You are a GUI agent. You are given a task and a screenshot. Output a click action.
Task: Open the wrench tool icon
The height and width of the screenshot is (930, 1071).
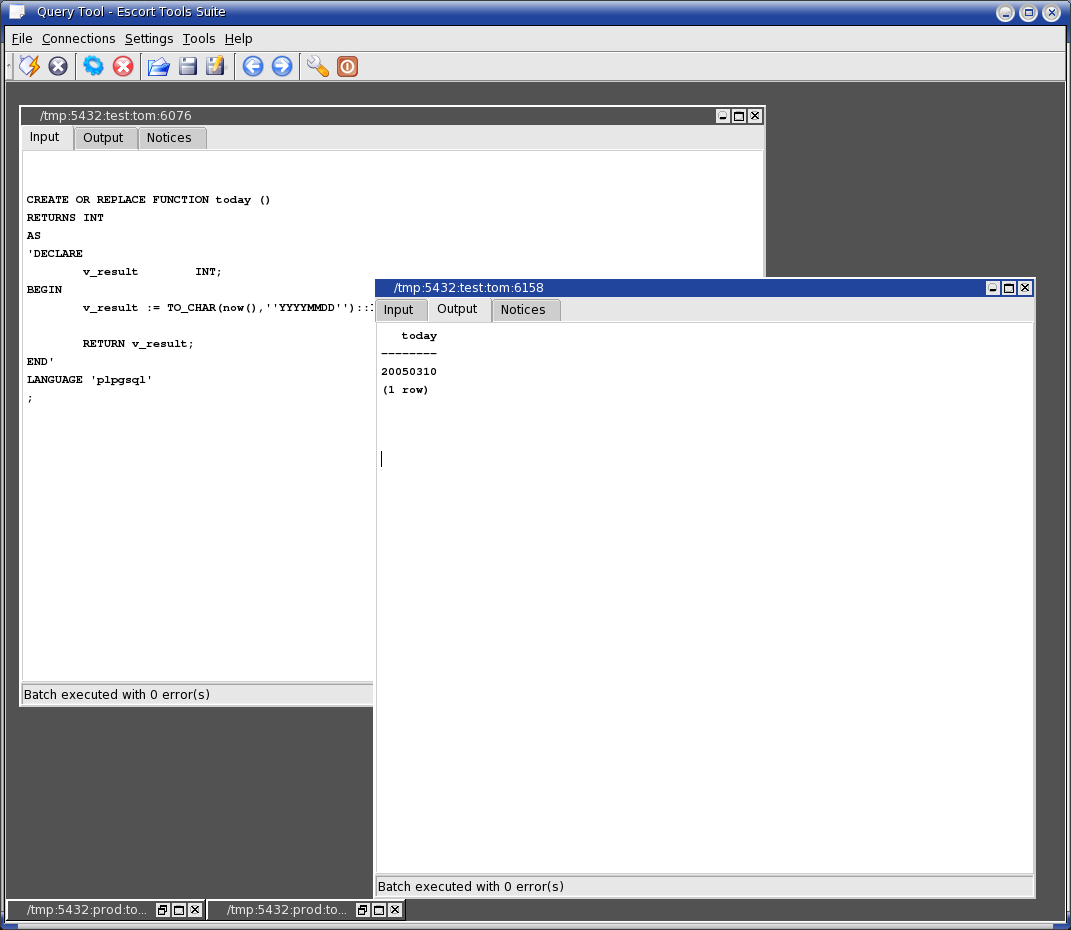pyautogui.click(x=318, y=66)
